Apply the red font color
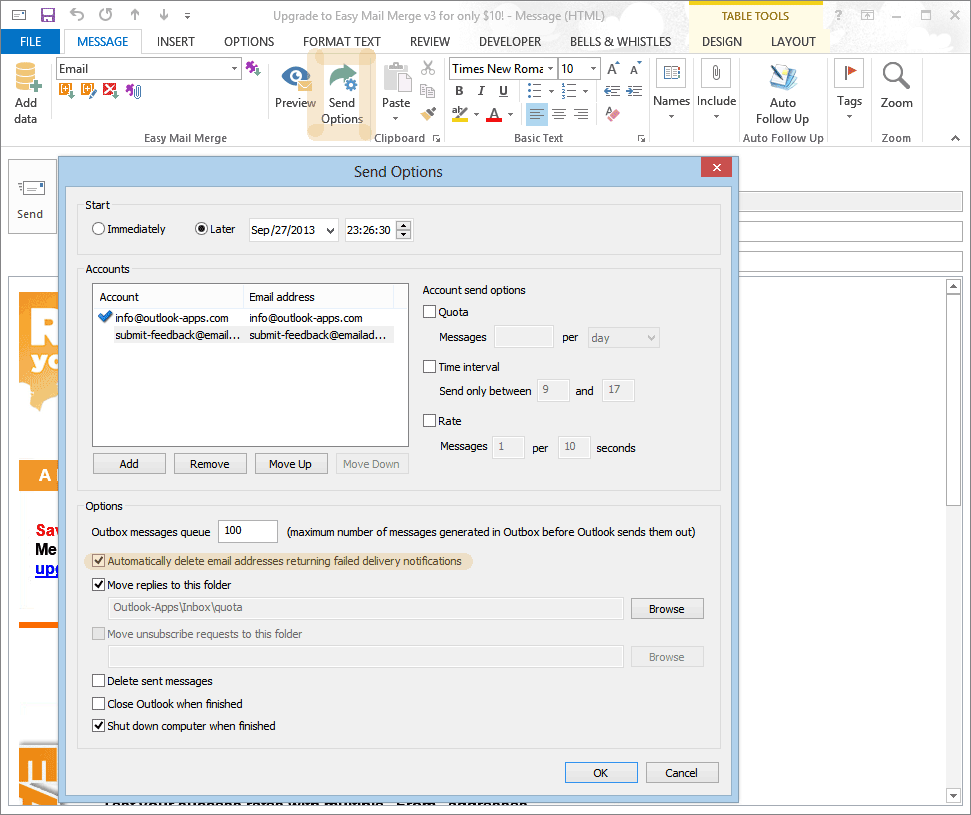 494,115
